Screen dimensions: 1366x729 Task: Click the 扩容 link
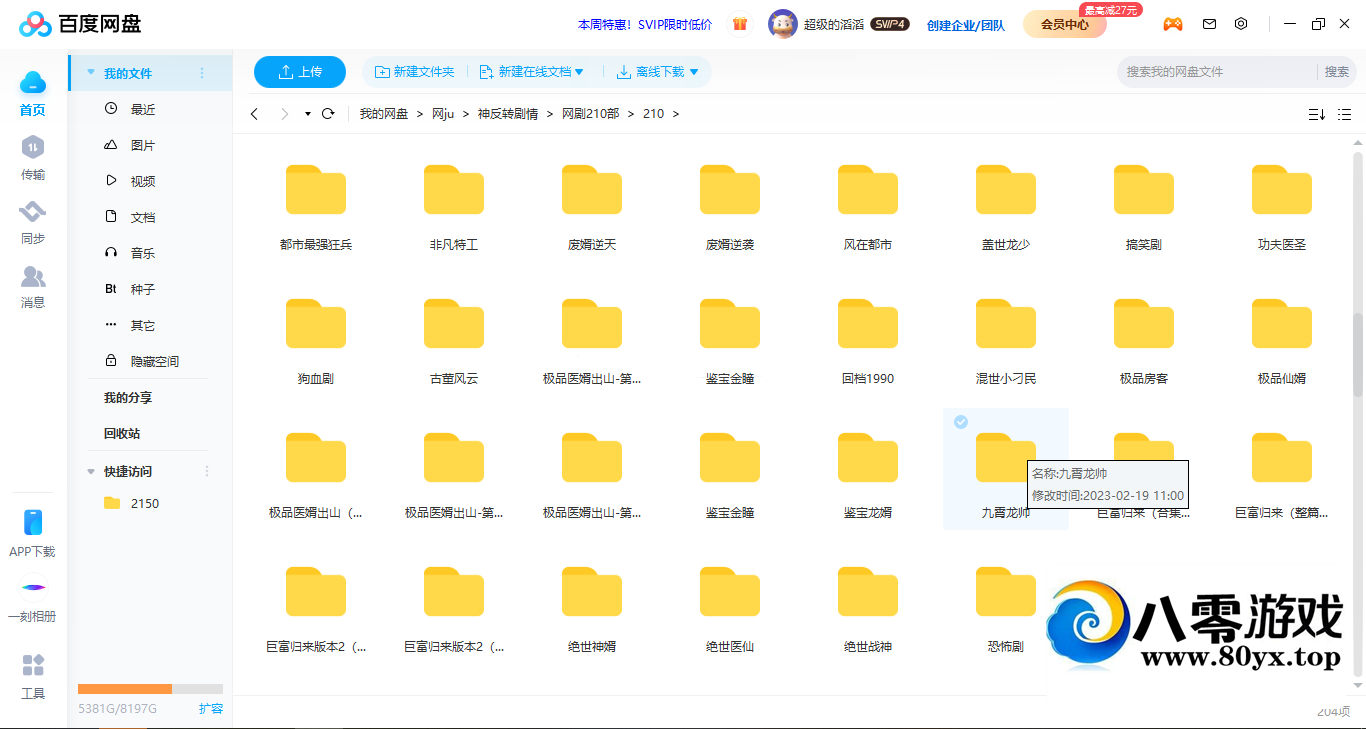211,708
